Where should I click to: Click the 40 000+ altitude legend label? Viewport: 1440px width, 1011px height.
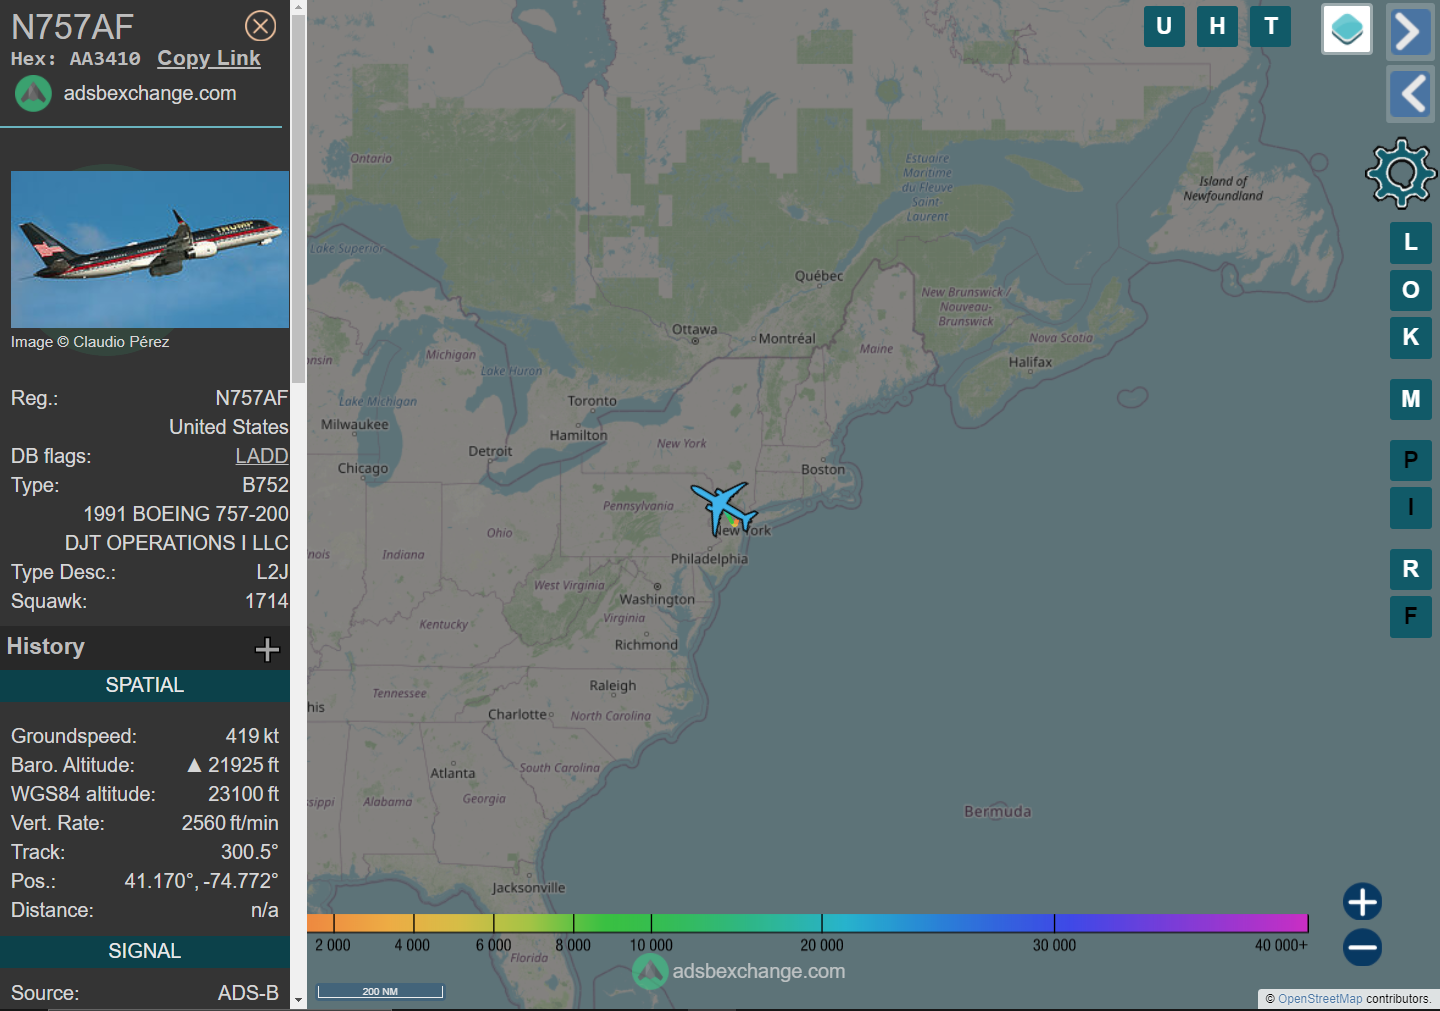pyautogui.click(x=1281, y=945)
